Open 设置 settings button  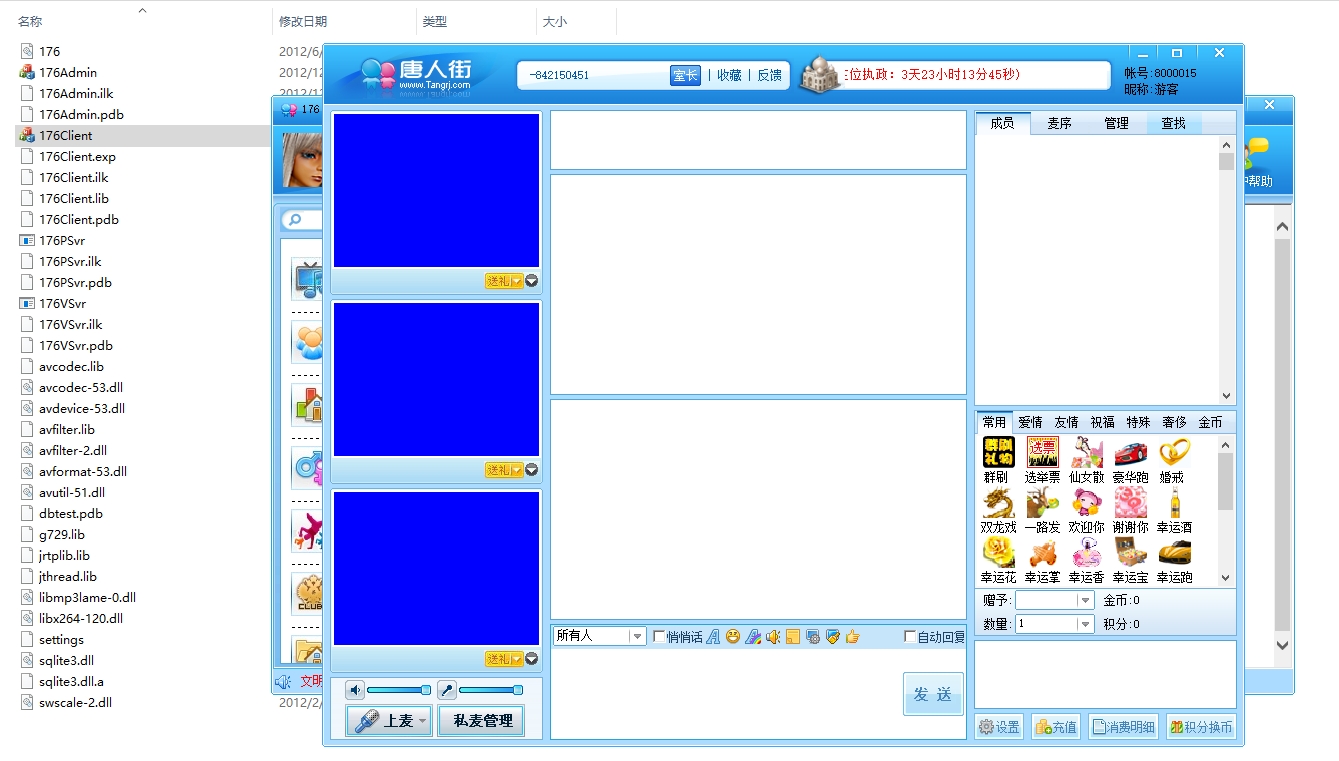point(999,727)
